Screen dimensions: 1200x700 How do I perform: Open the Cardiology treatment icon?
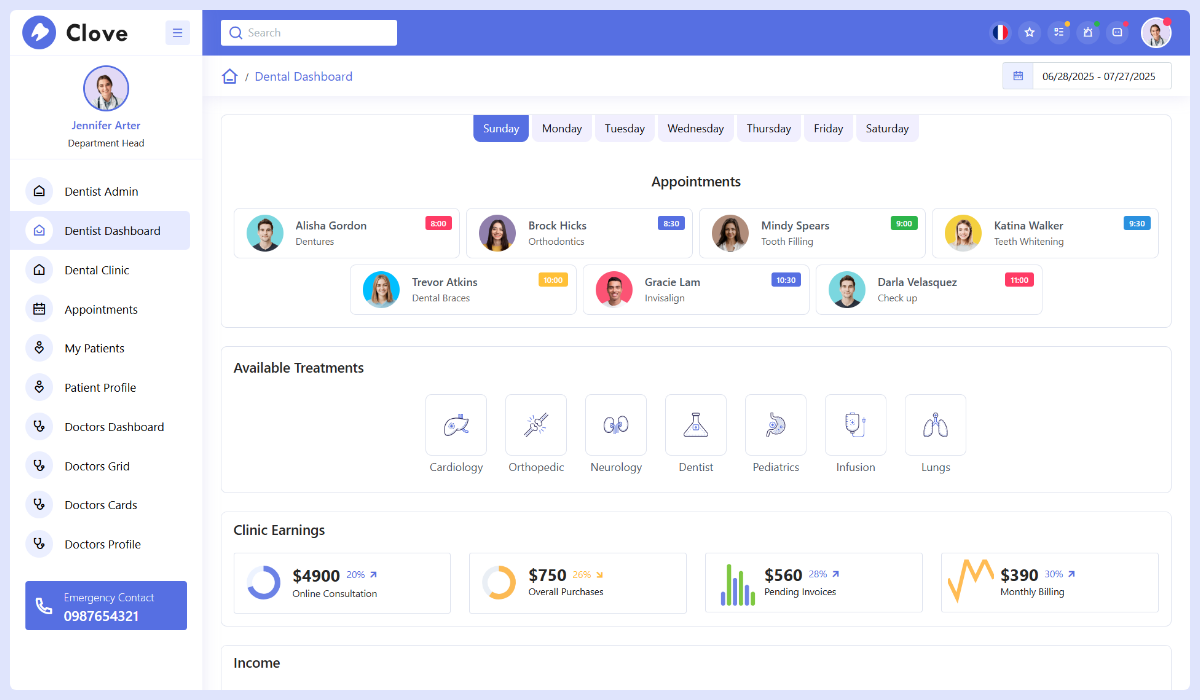(456, 424)
